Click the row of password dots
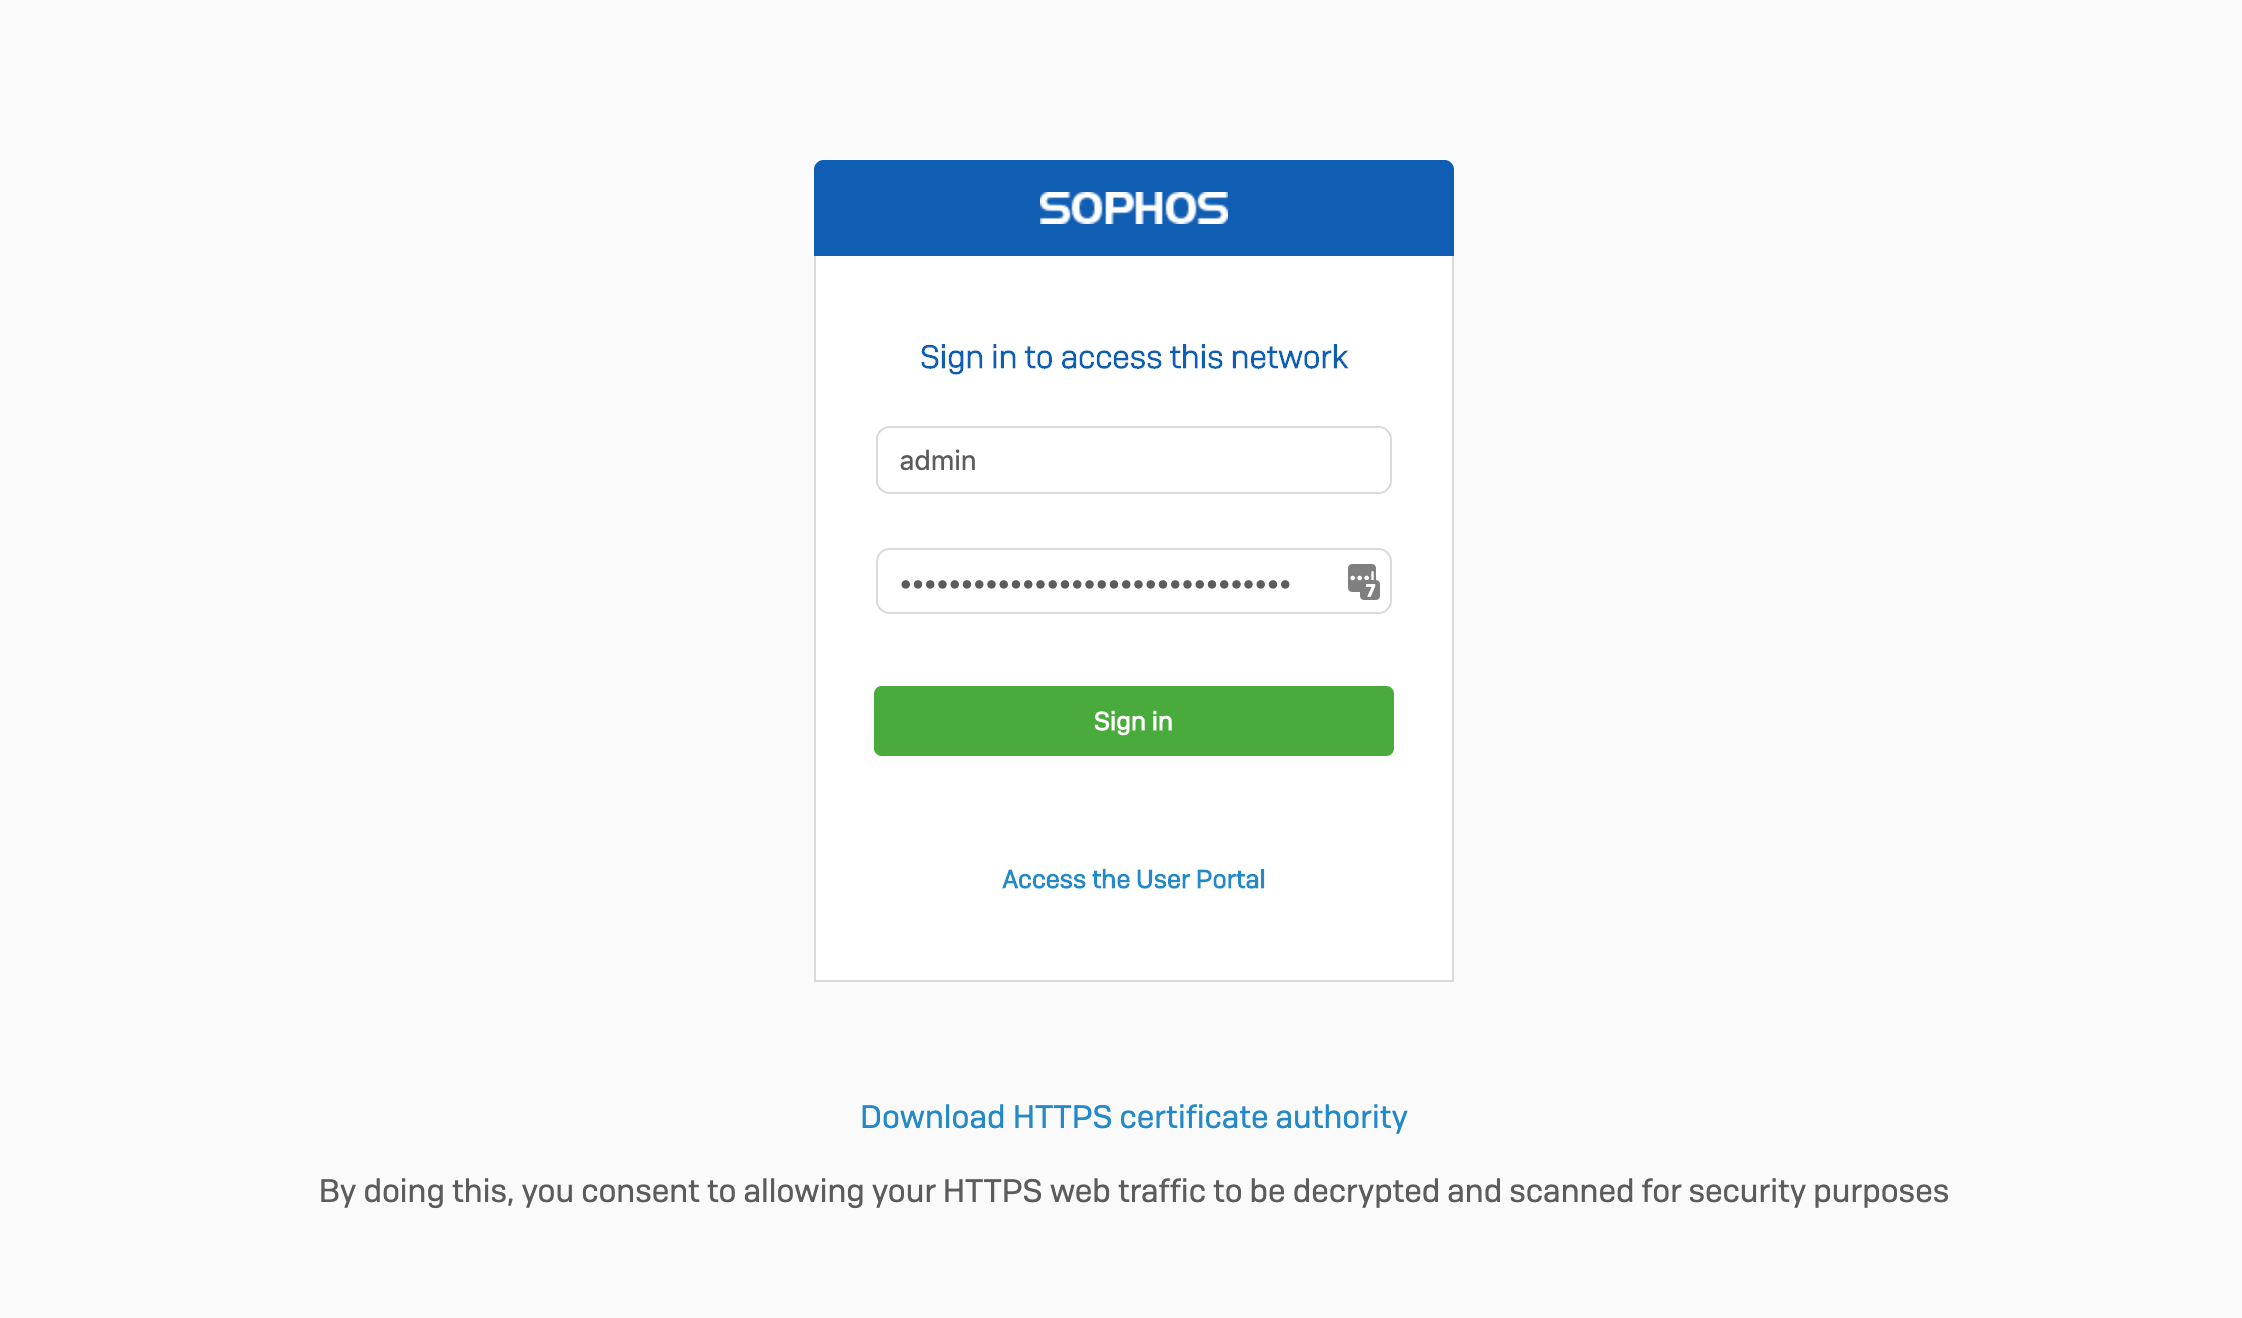Viewport: 2242px width, 1318px height. (x=1095, y=584)
